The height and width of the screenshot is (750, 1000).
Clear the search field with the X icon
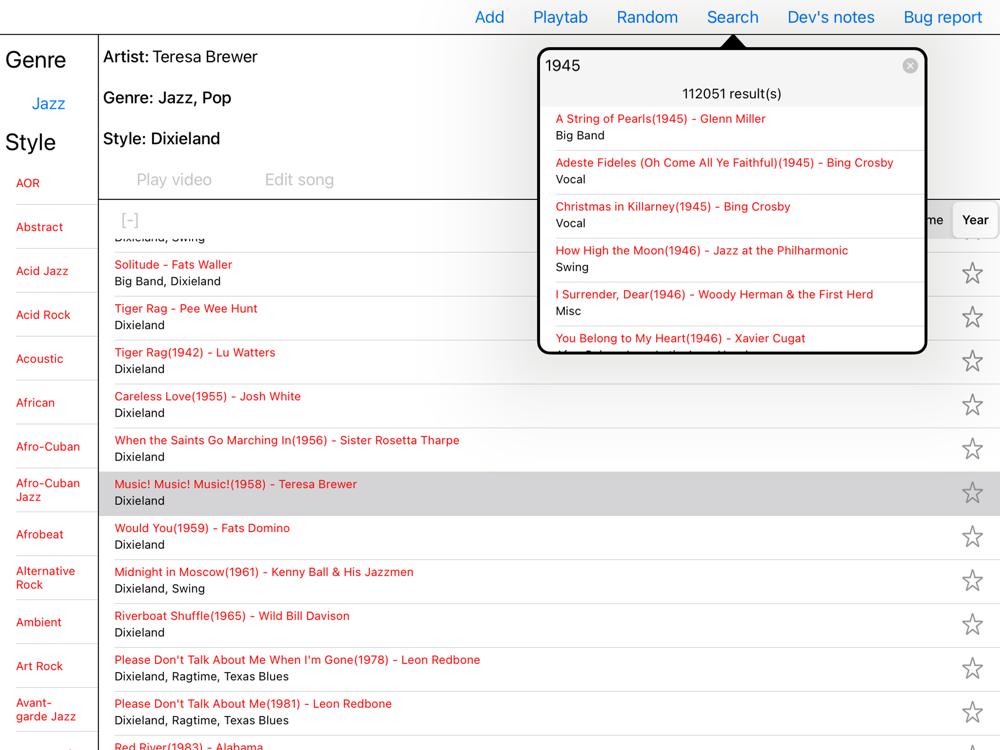910,66
